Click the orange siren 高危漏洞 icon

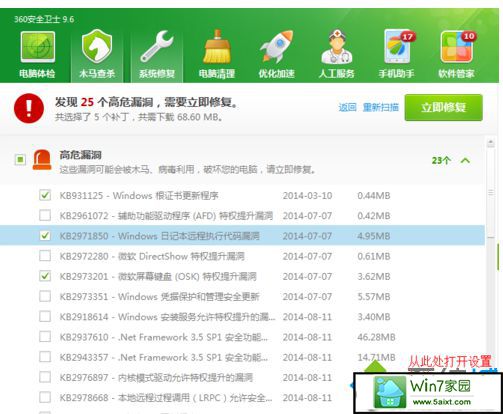coord(42,160)
